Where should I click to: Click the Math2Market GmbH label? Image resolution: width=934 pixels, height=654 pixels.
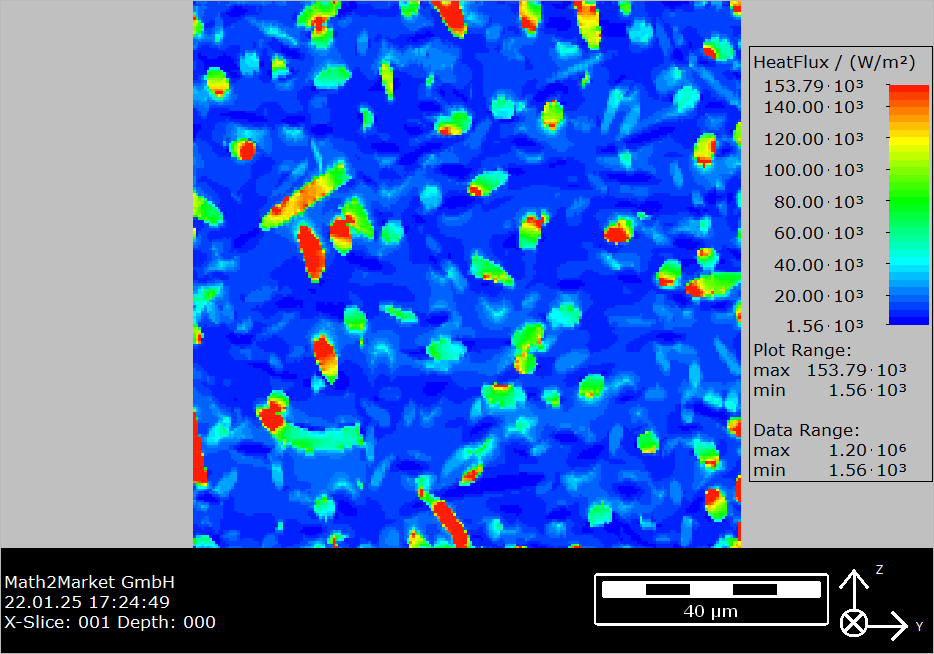(x=89, y=582)
